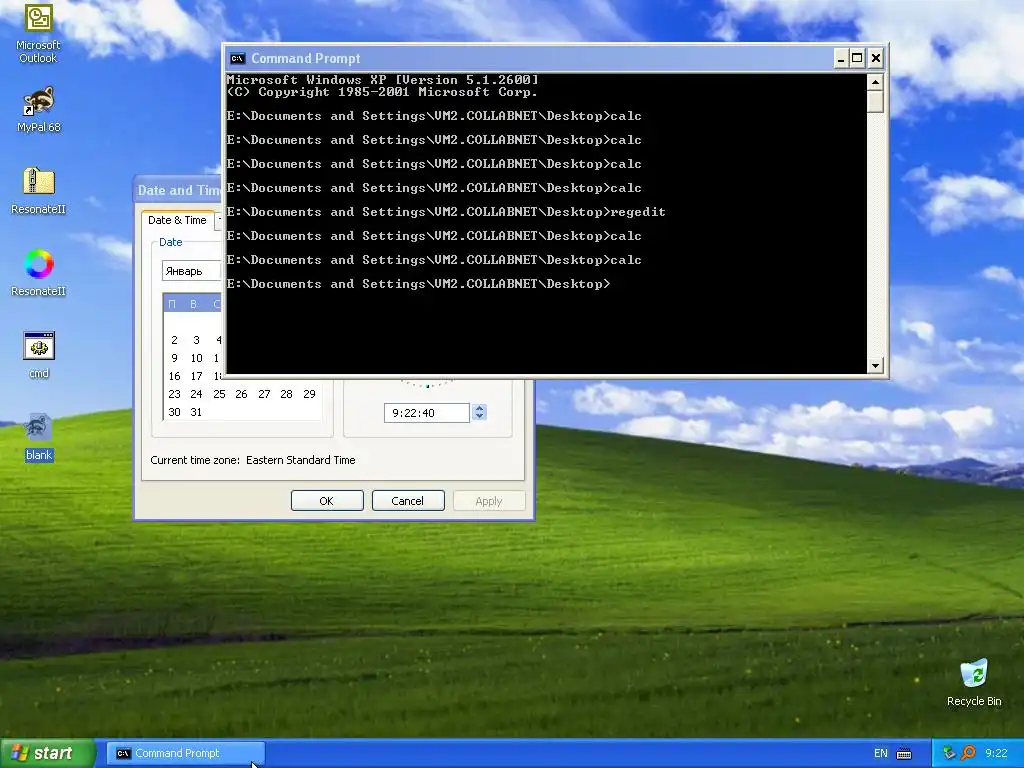Select the cmd shortcut on the desktop
This screenshot has height=768, width=1024.
coord(39,355)
